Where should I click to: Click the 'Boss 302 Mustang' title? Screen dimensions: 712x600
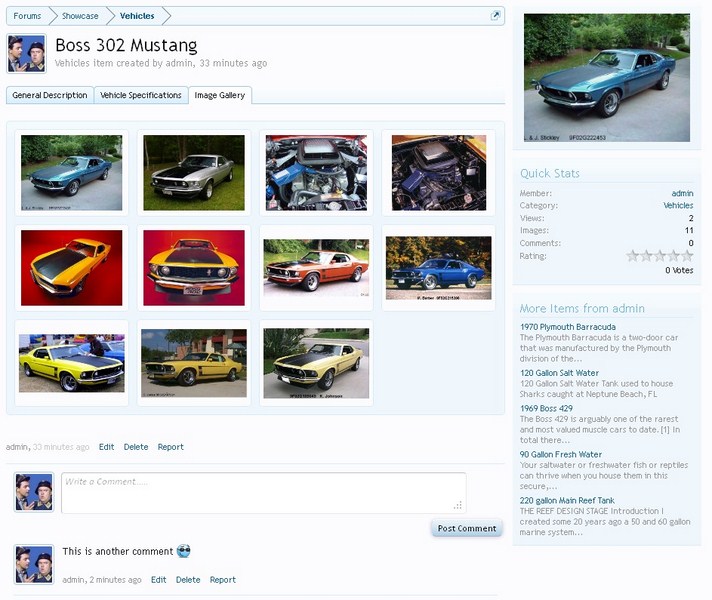126,45
